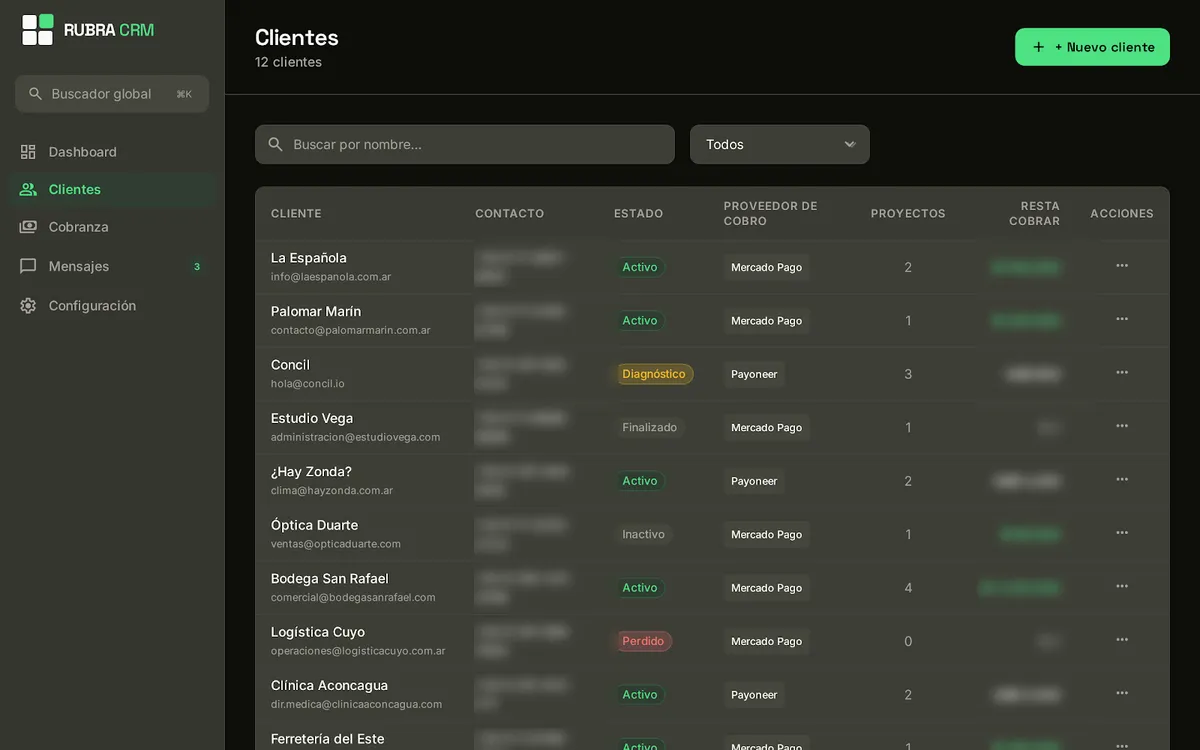This screenshot has height=750, width=1200.
Task: Click client name Clínica Aconcagua
Action: pyautogui.click(x=329, y=686)
